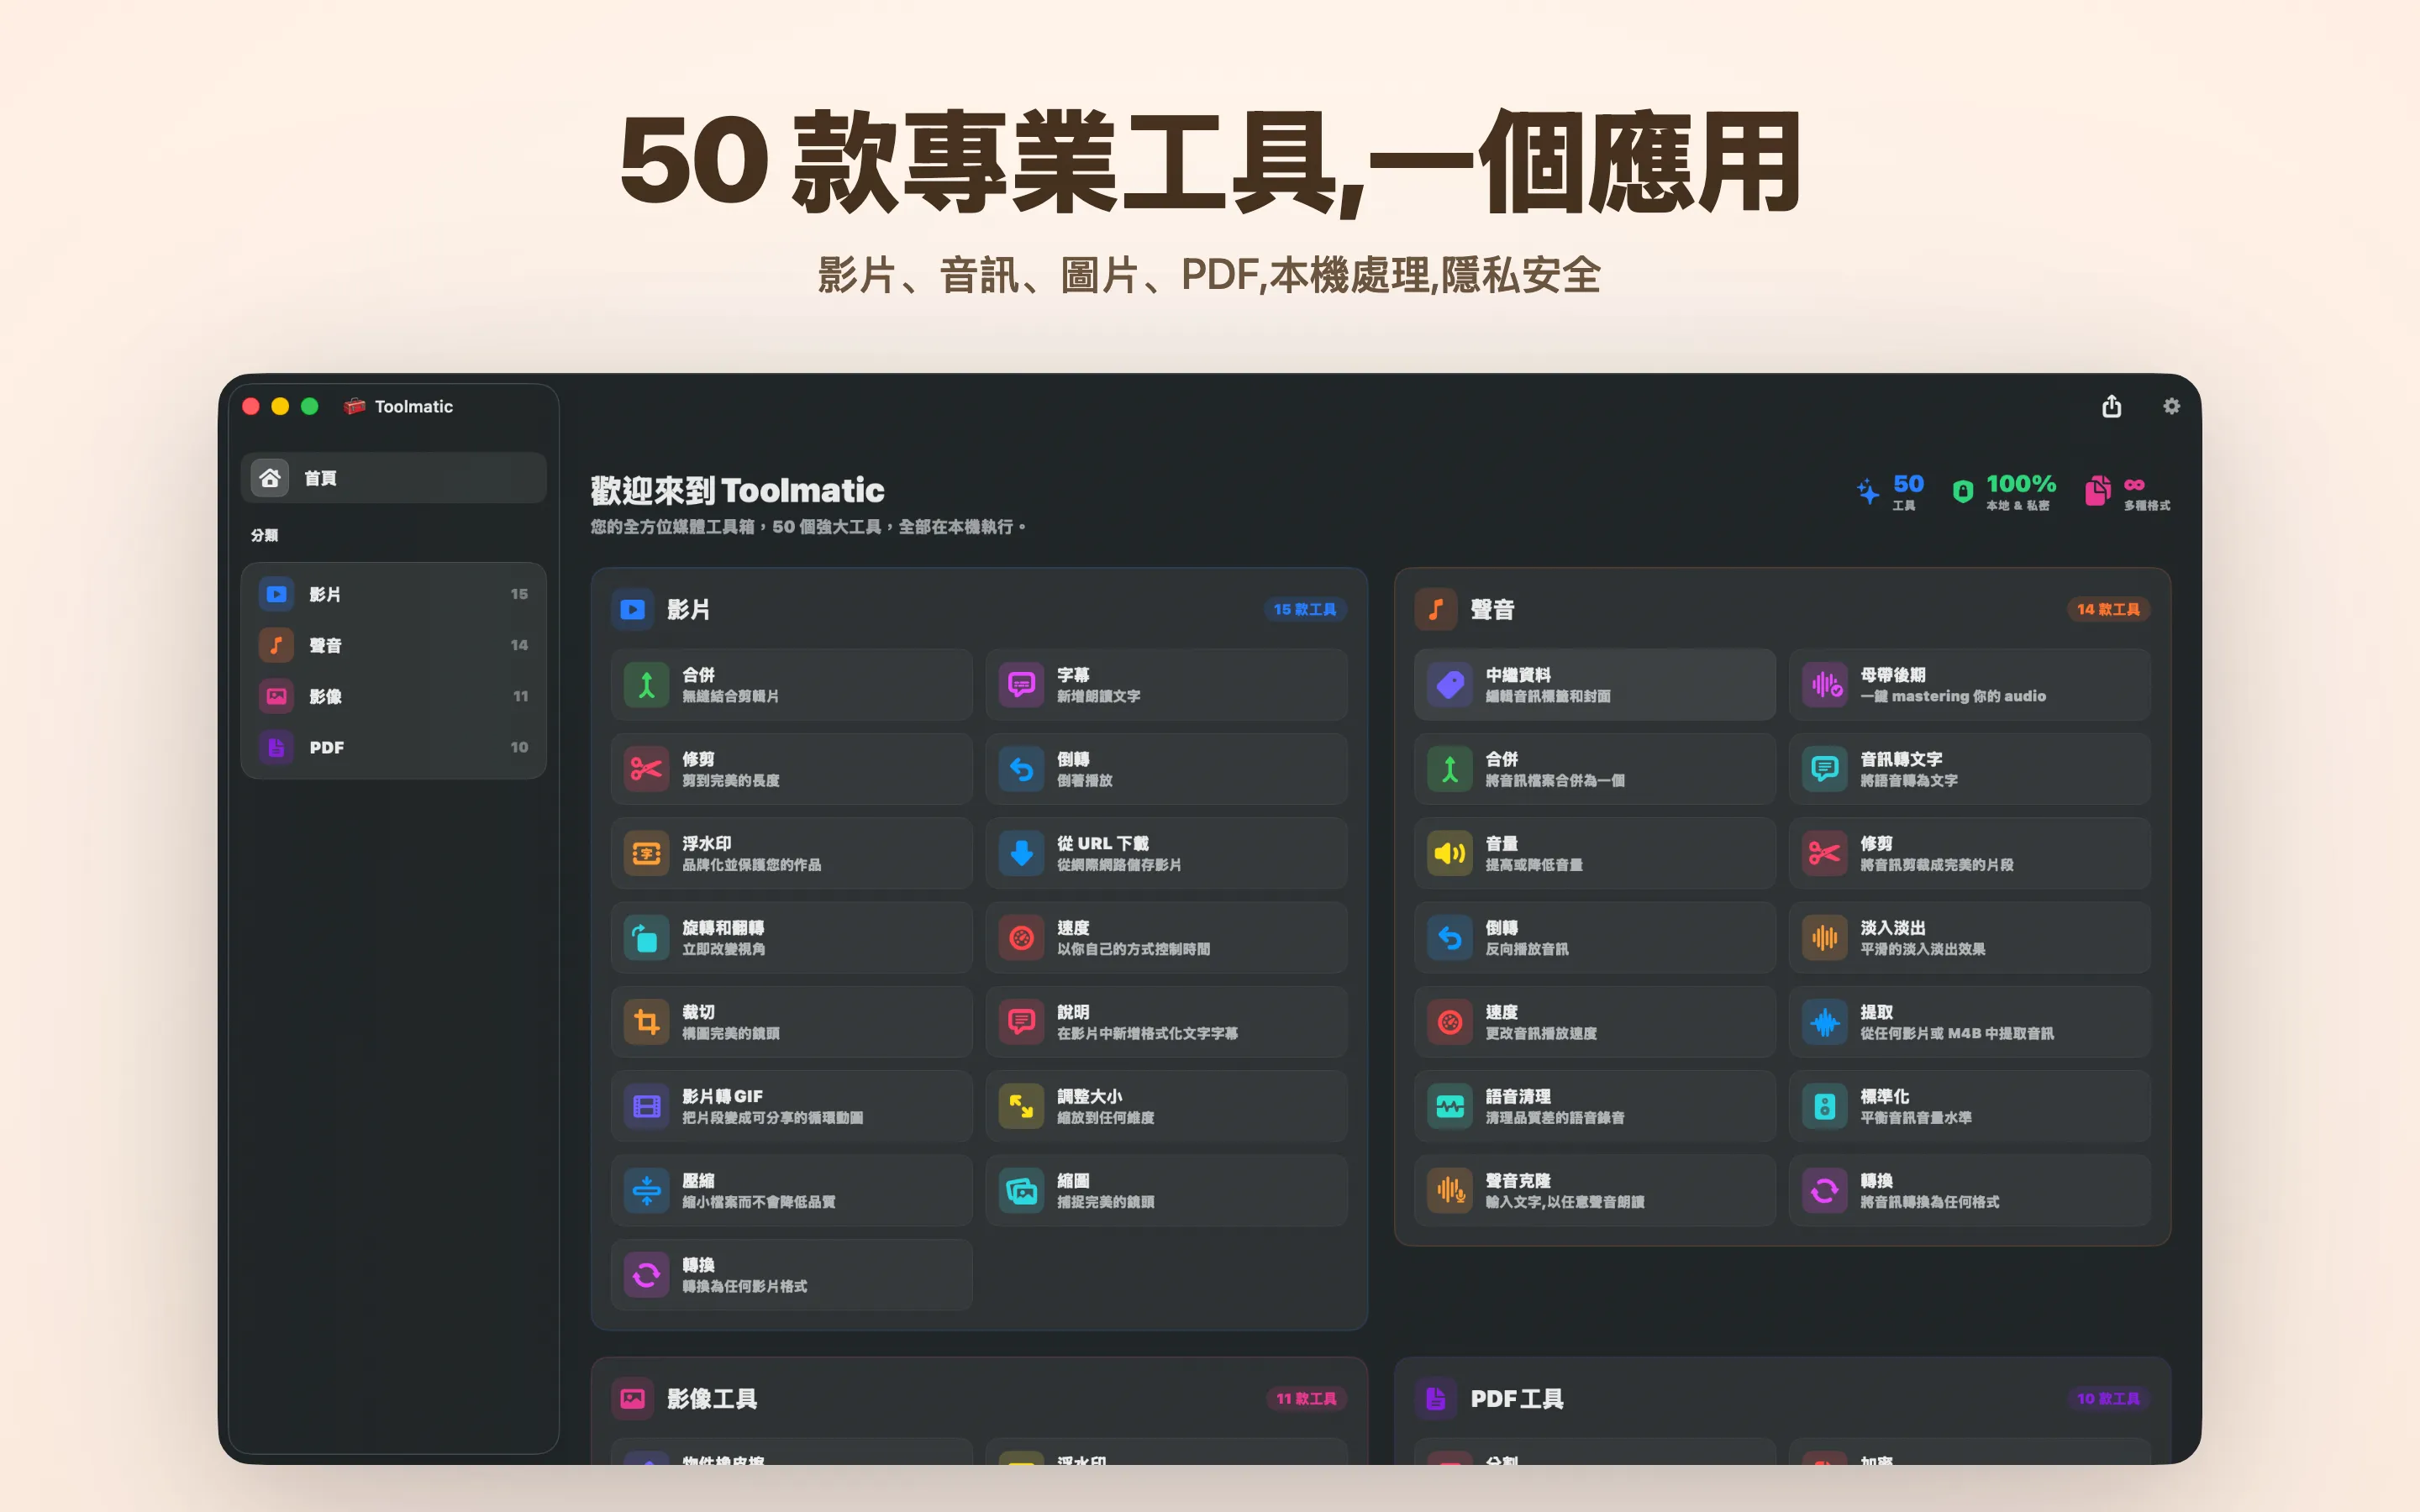Open settings gear icon
The image size is (2420, 1512).
[x=2171, y=406]
